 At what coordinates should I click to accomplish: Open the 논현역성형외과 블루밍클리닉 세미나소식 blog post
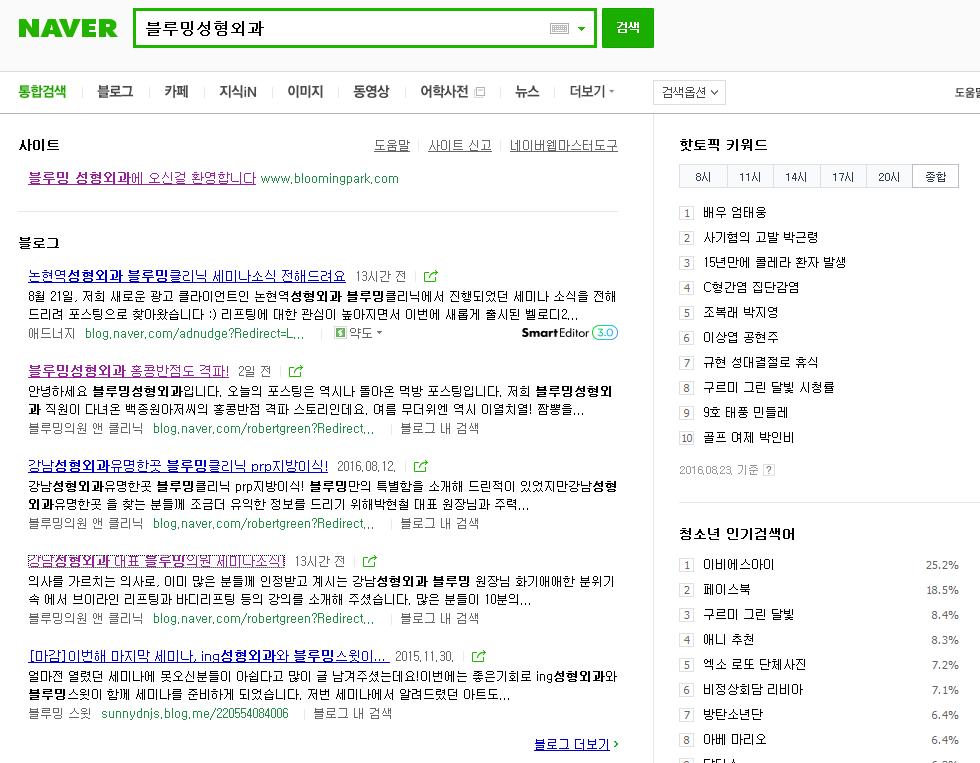187,276
